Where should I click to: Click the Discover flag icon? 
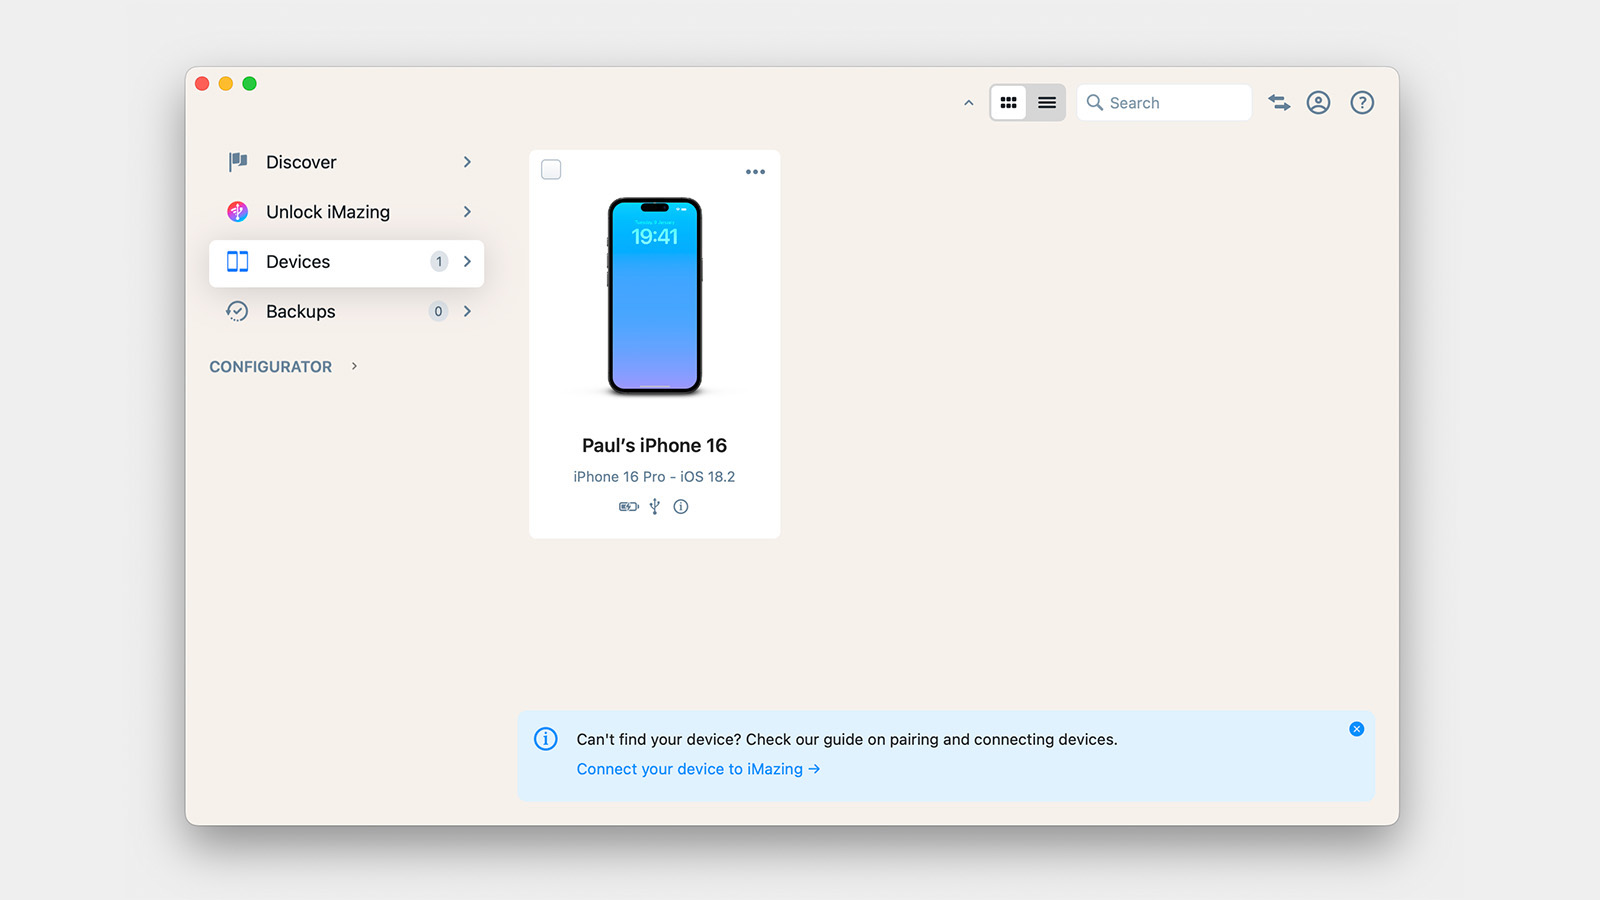(238, 162)
